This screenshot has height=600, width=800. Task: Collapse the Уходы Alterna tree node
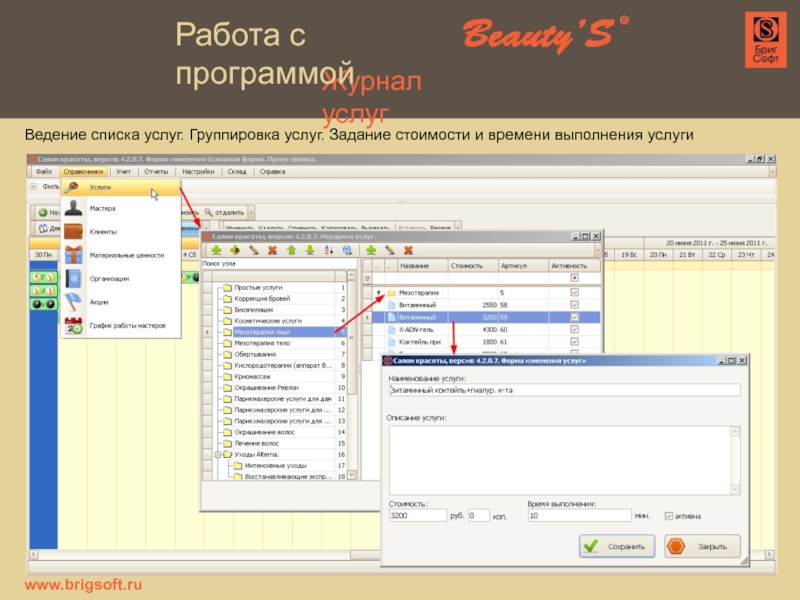pos(218,455)
